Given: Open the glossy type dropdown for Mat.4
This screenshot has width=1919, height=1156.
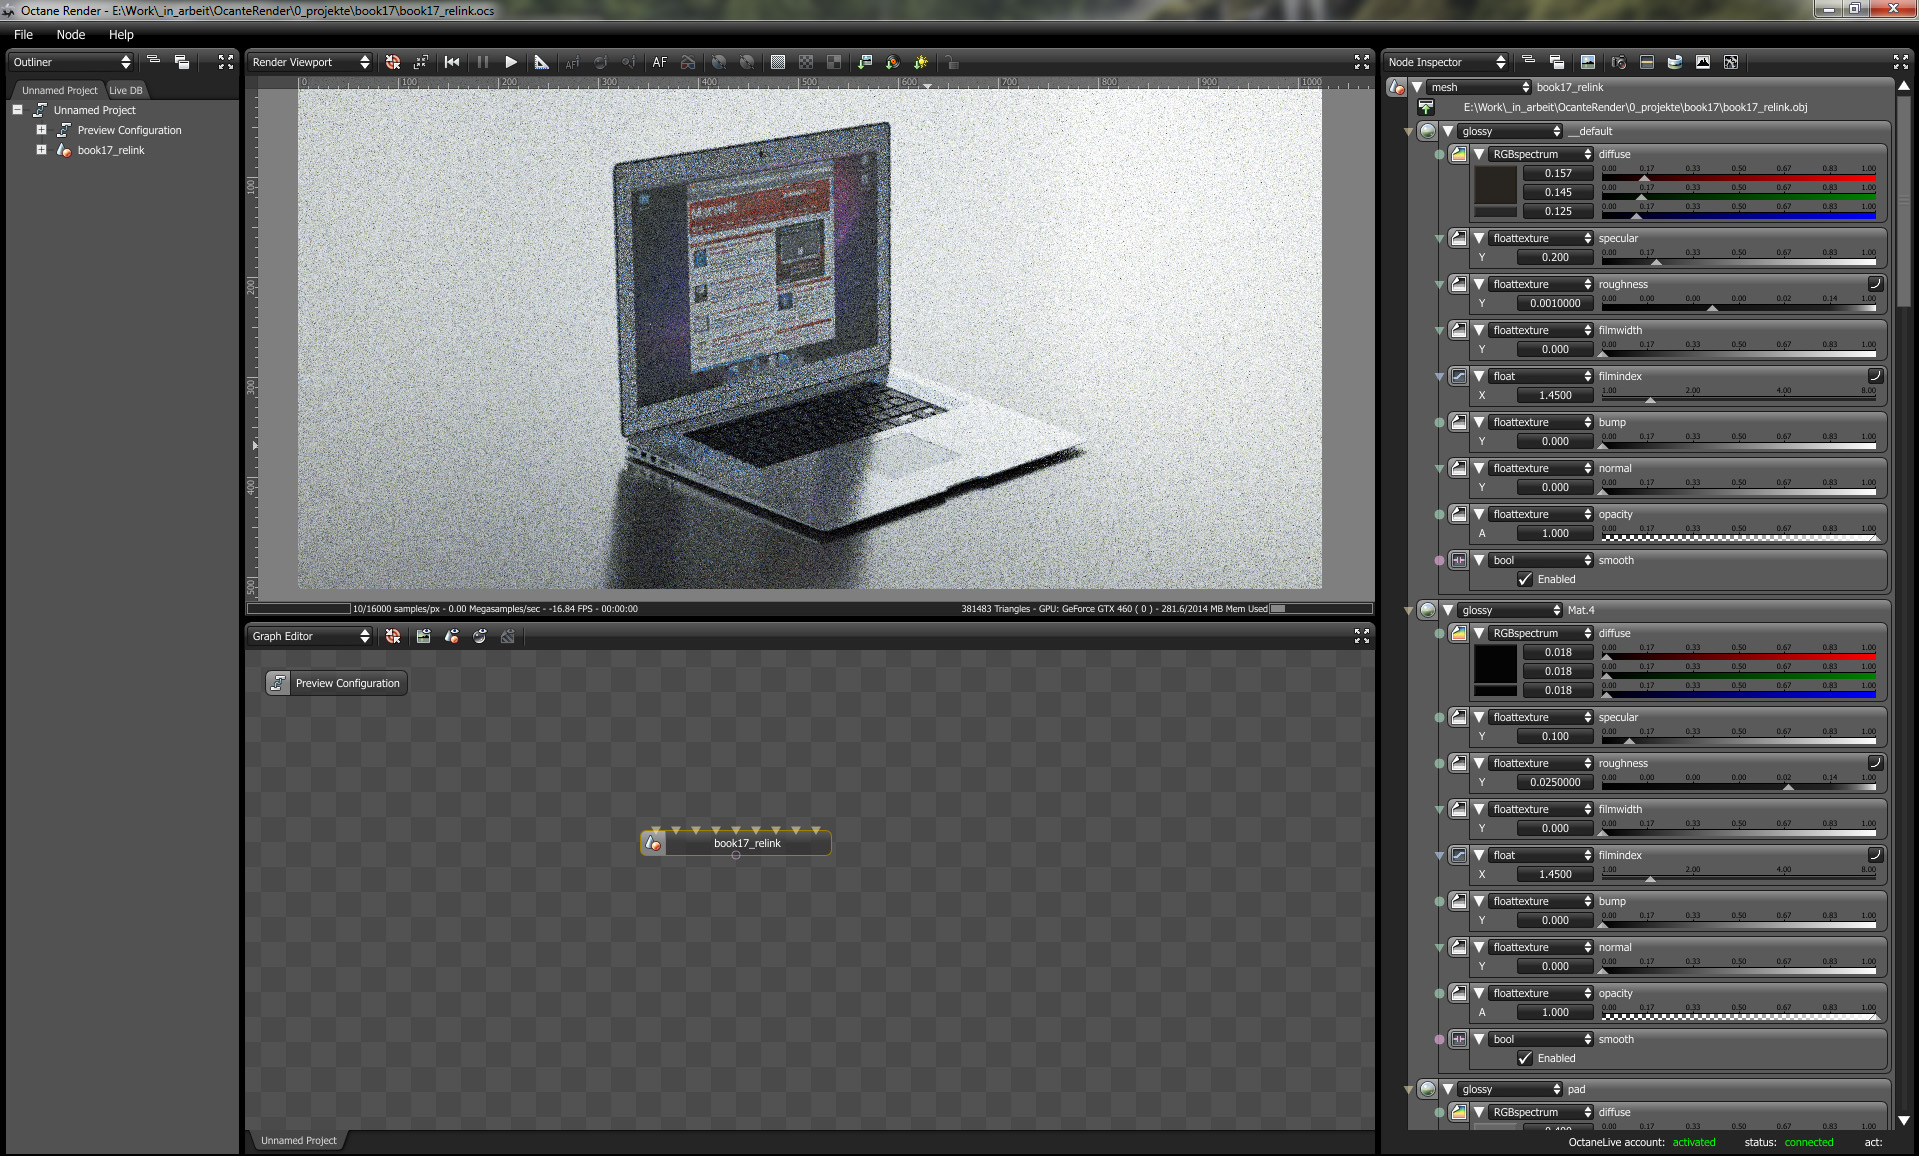Looking at the screenshot, I should 1510,610.
